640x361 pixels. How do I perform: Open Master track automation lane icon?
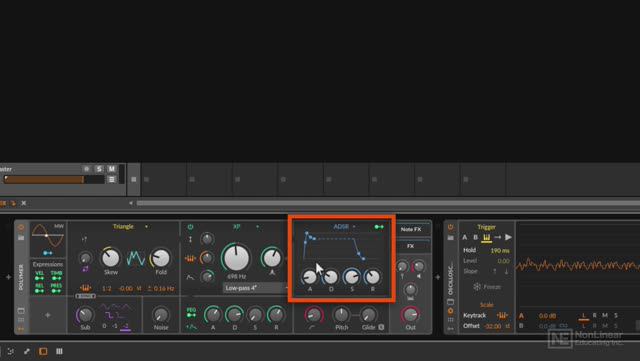(x=111, y=179)
